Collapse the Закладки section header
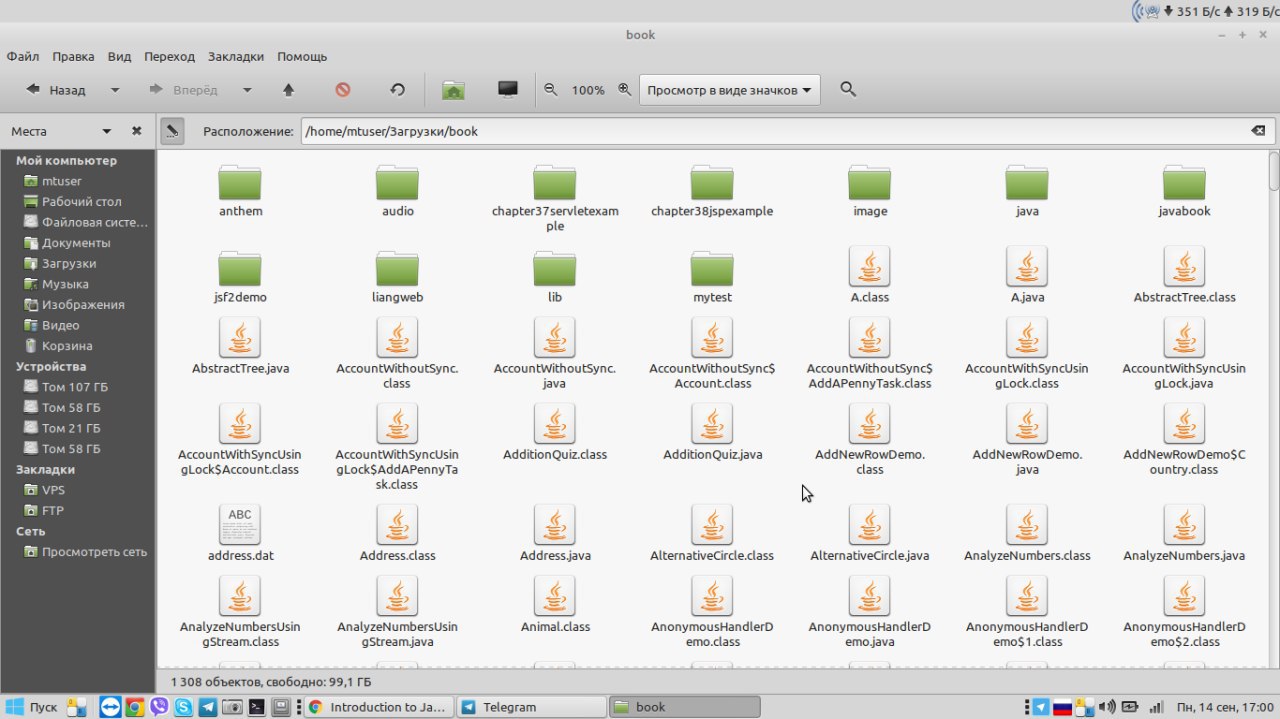This screenshot has height=719, width=1280. [x=45, y=469]
